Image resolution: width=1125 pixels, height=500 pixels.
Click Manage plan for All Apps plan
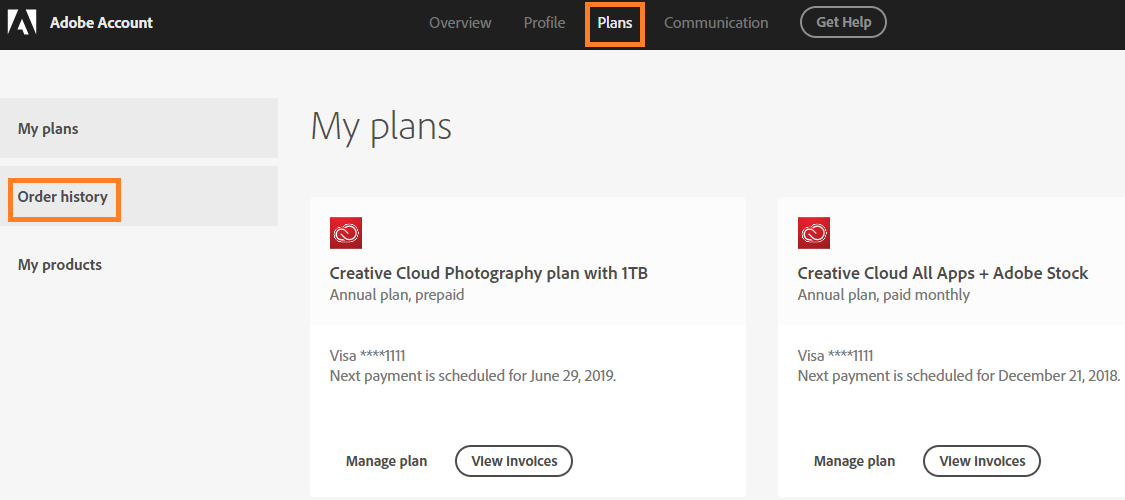pos(854,461)
